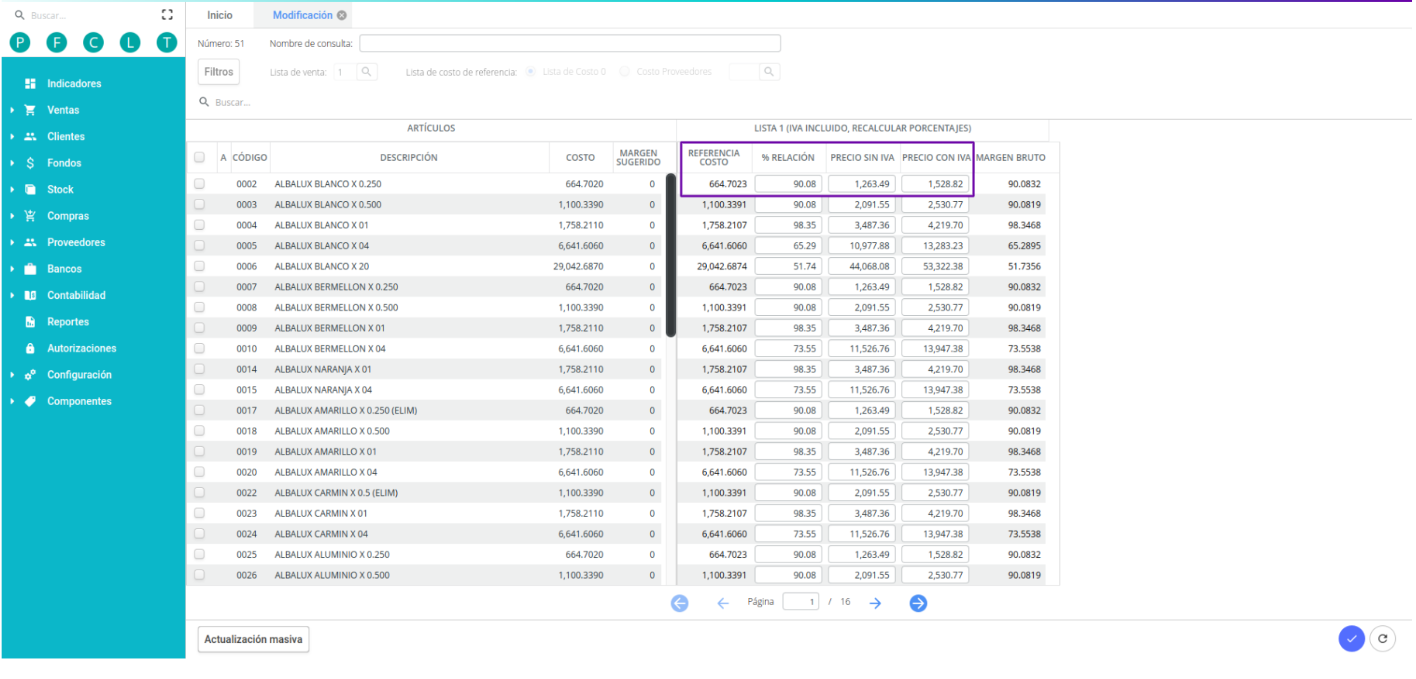1416x679 pixels.
Task: Click search icon beside Lista de venta
Action: tap(367, 72)
